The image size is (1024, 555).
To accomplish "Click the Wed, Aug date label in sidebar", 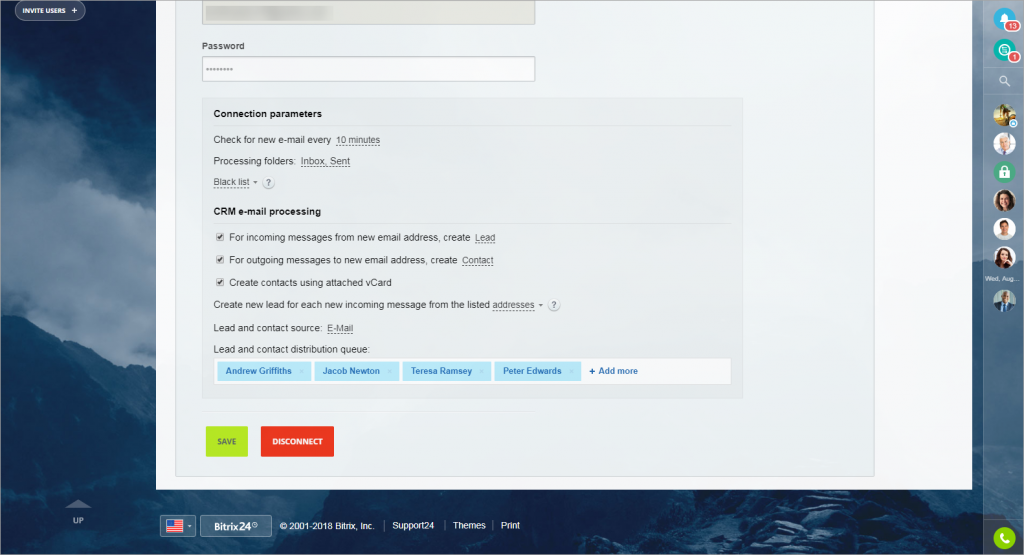I will 1001,279.
